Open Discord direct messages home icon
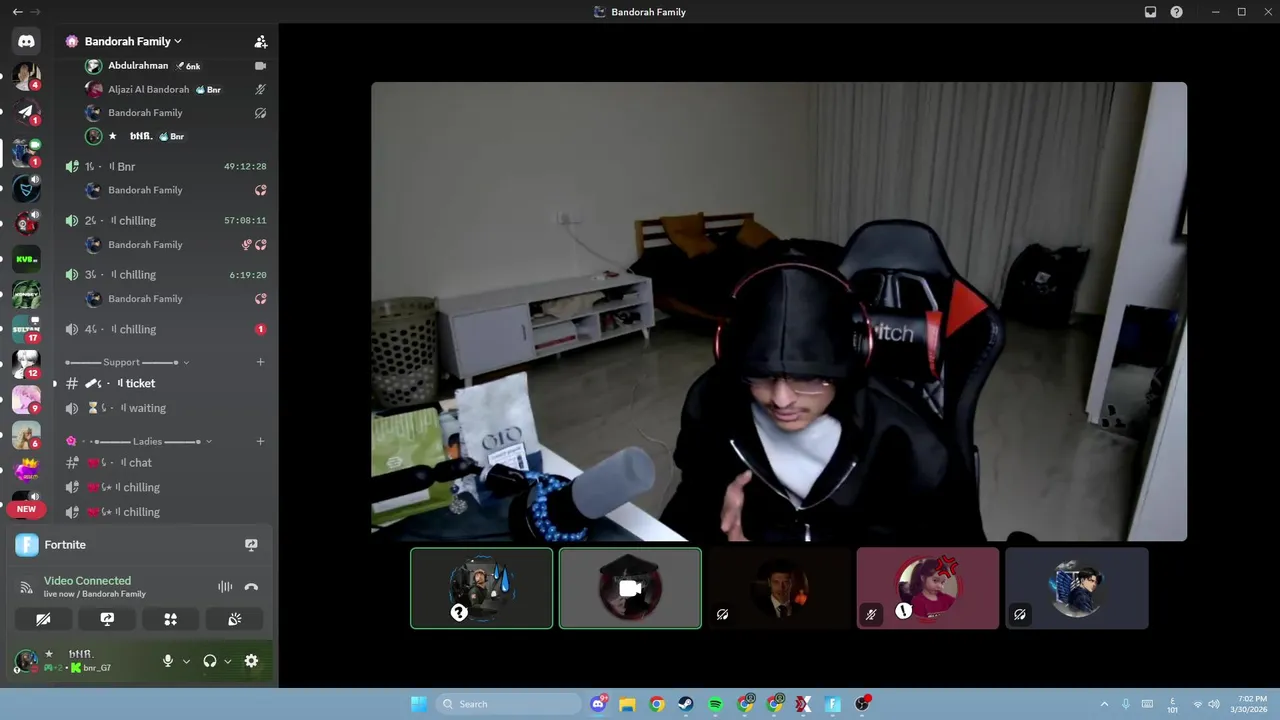The width and height of the screenshot is (1280, 720). pos(26,41)
